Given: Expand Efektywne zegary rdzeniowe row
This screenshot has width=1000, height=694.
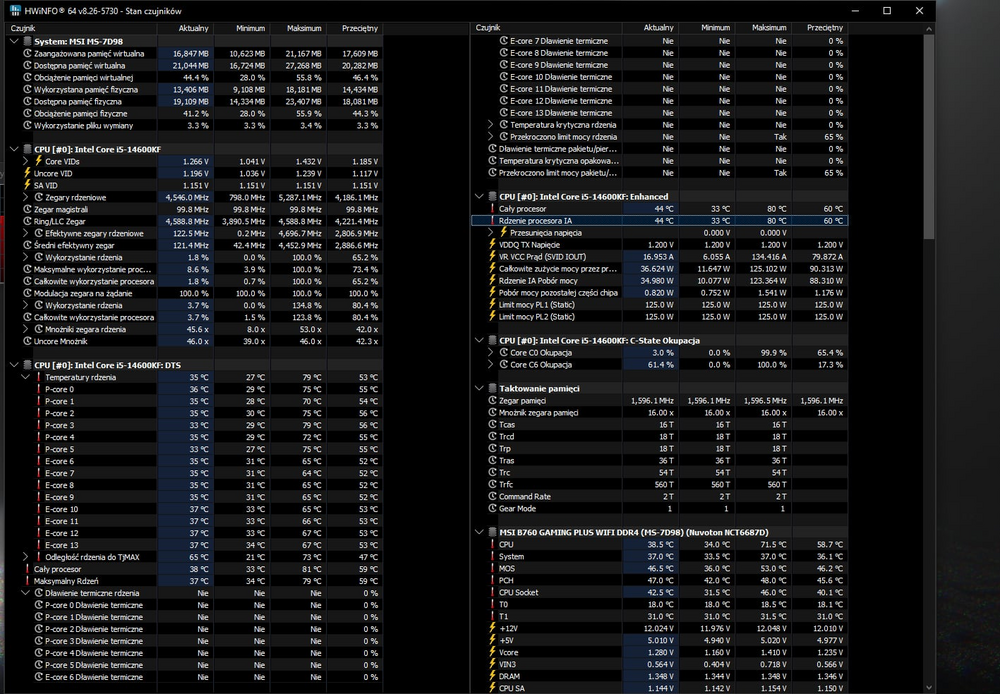Looking at the screenshot, I should 26,233.
